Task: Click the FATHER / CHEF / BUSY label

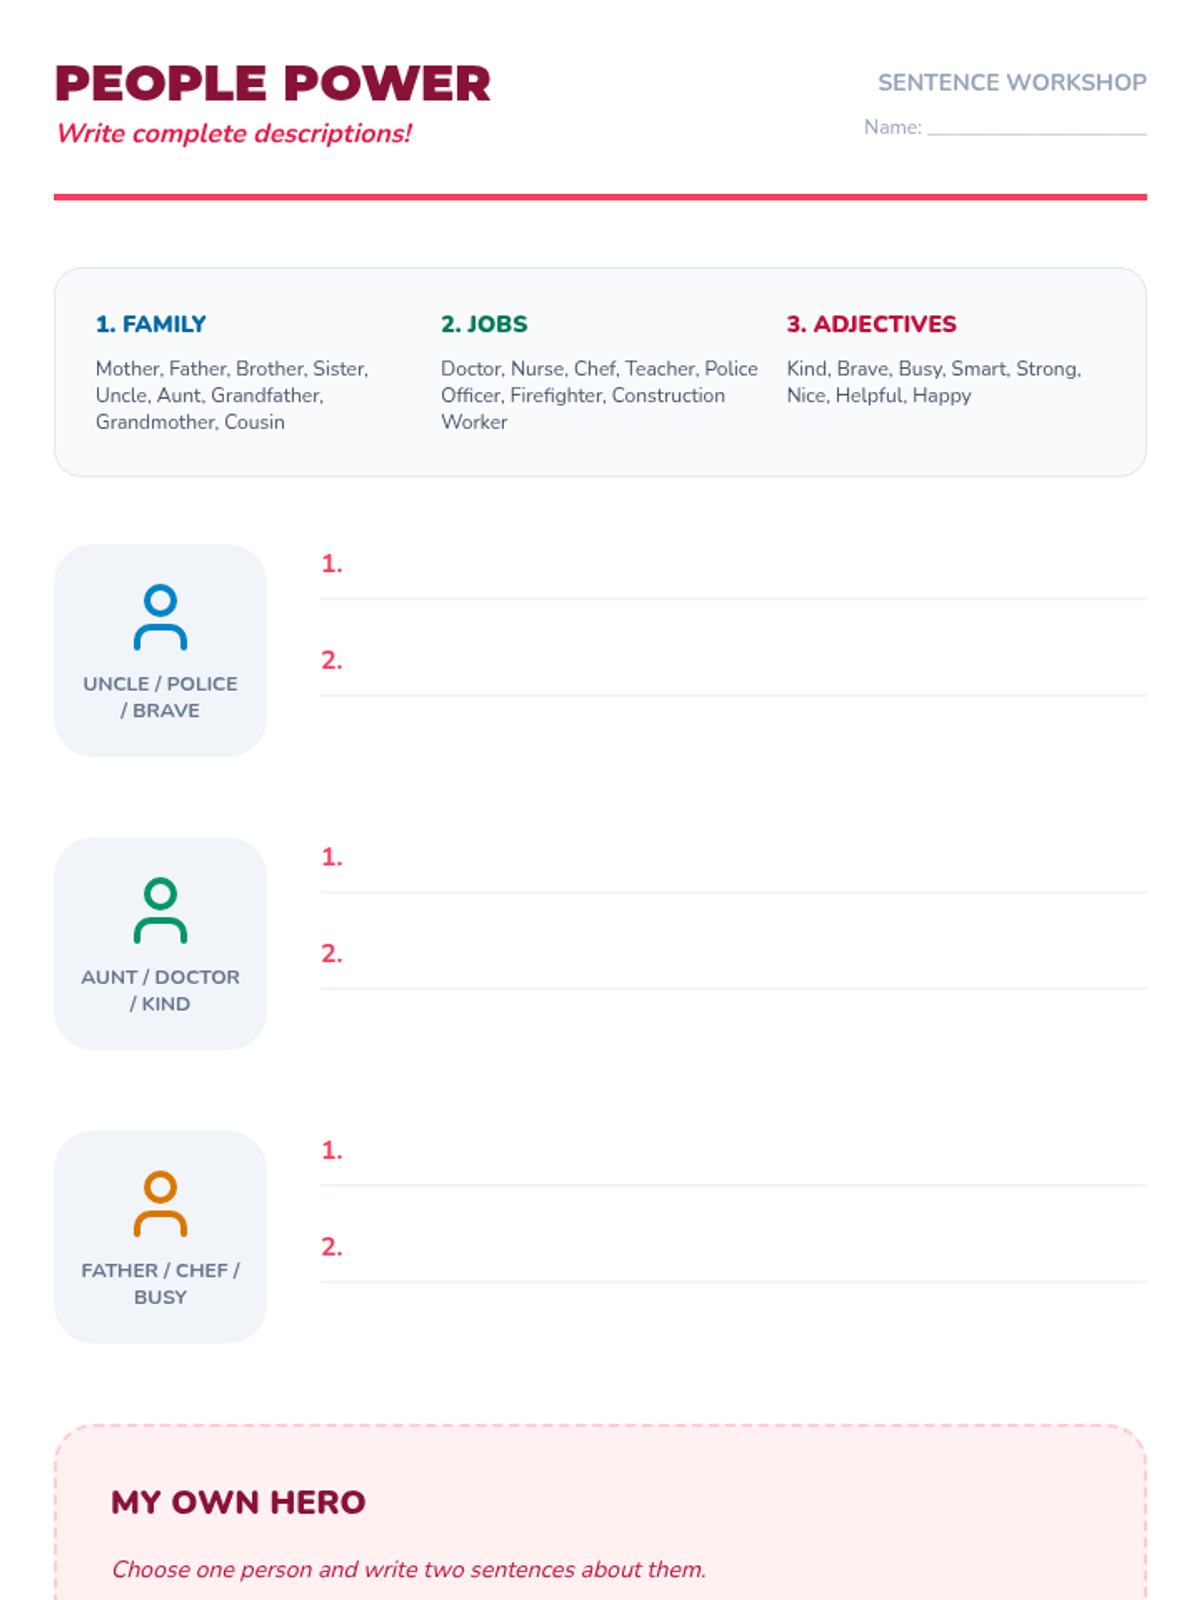Action: click(160, 1283)
